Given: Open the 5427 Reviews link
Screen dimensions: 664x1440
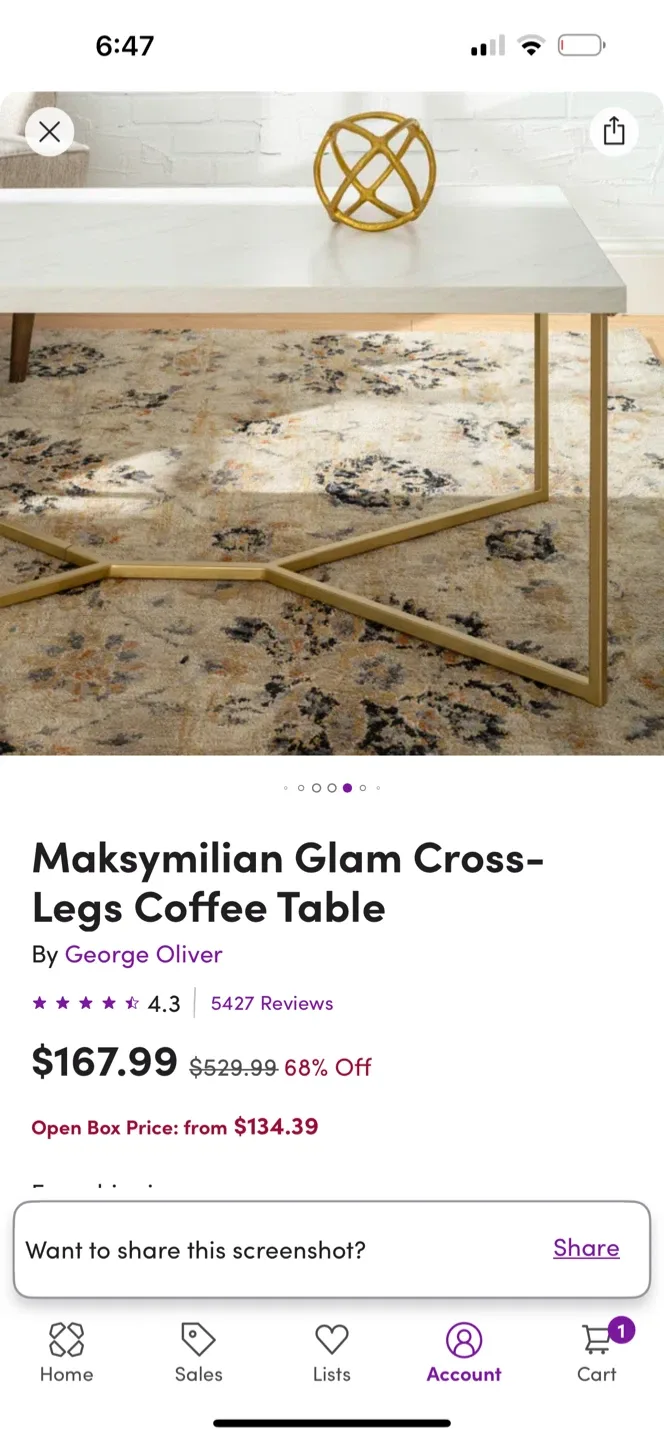Looking at the screenshot, I should click(272, 1003).
